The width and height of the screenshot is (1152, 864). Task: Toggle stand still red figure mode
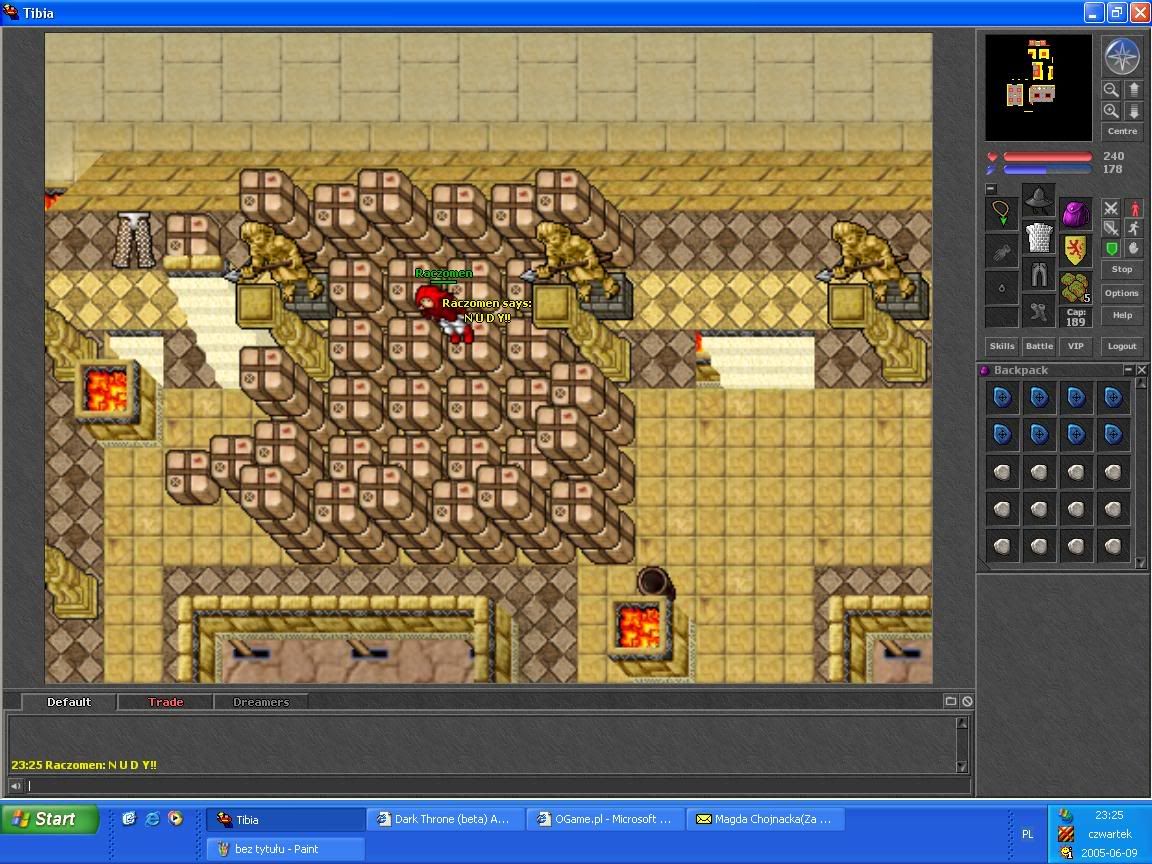1134,209
